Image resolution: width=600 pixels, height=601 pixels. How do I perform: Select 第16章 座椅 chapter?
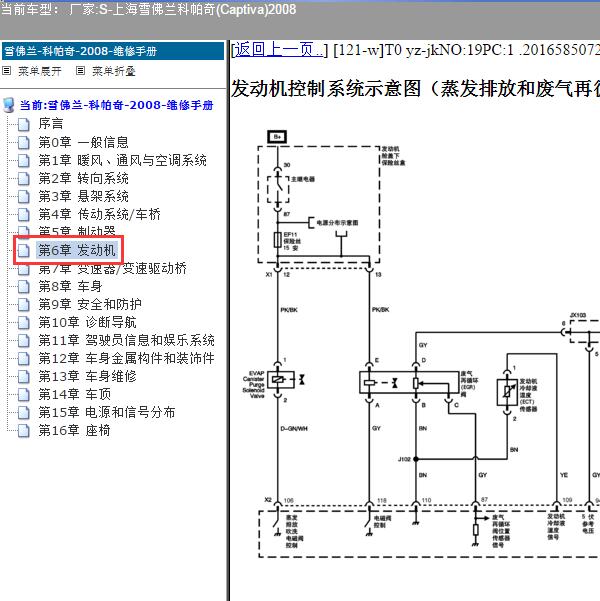point(74,430)
